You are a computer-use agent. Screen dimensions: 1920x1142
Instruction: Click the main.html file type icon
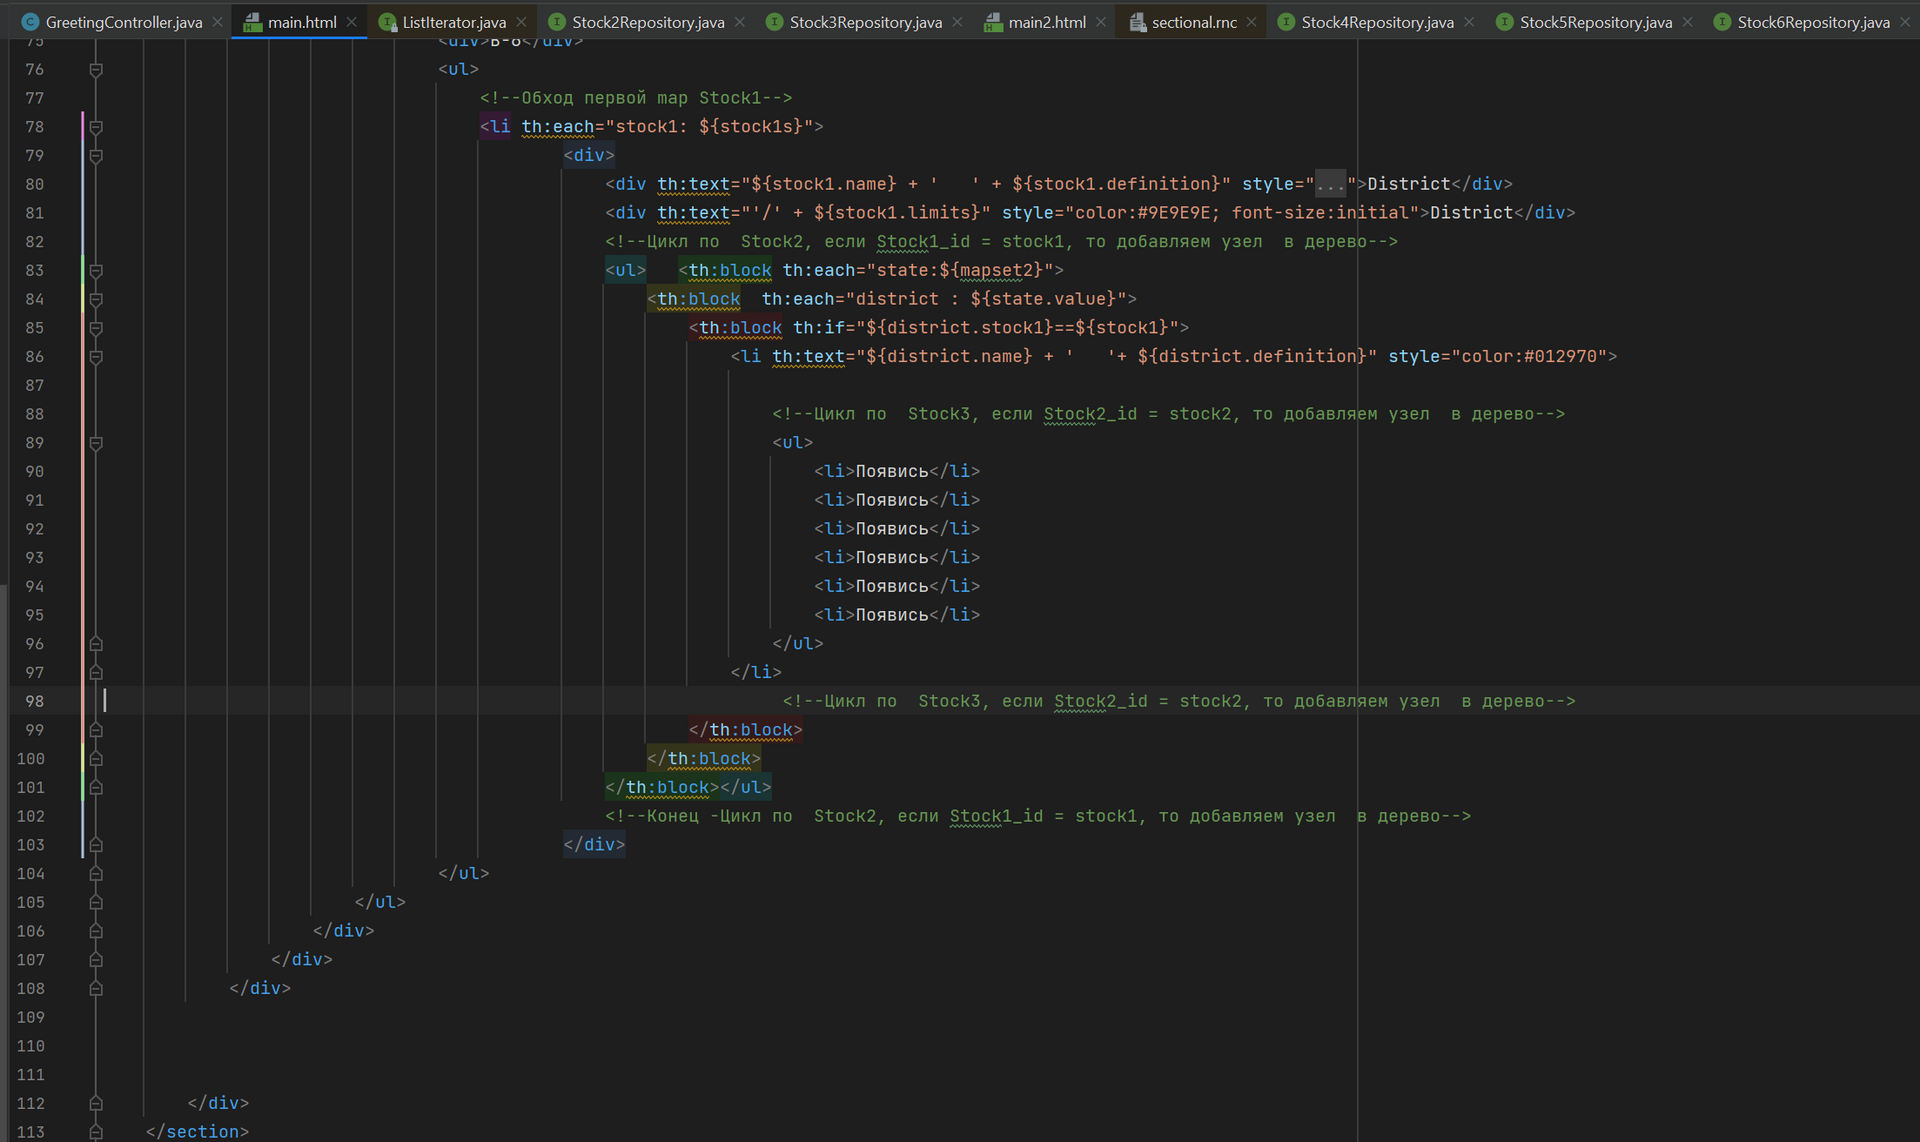253,22
